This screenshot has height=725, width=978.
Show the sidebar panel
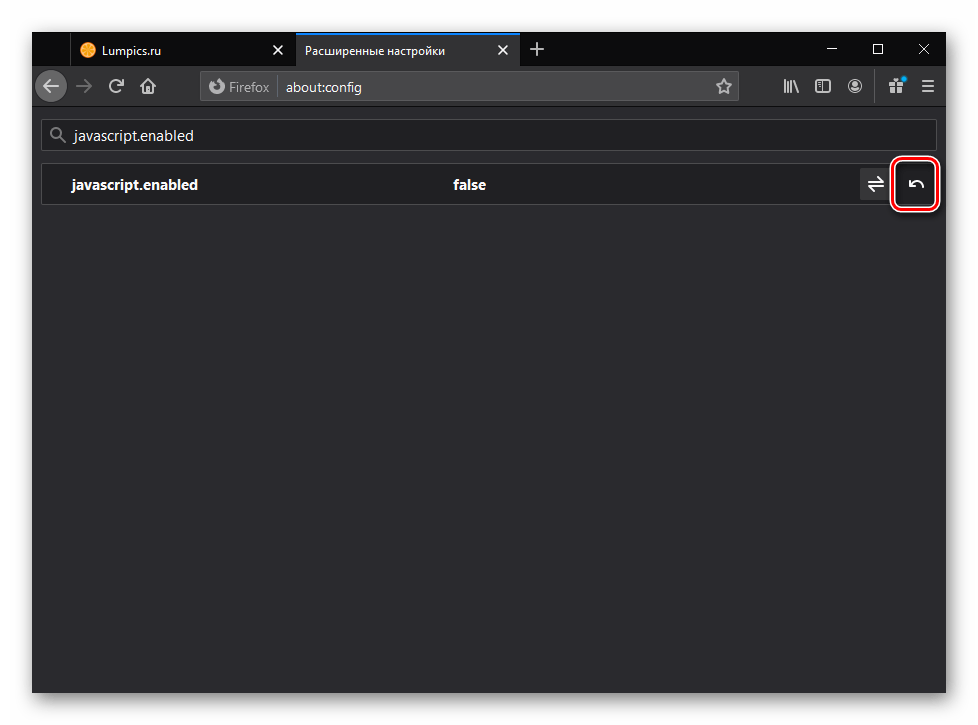[823, 87]
